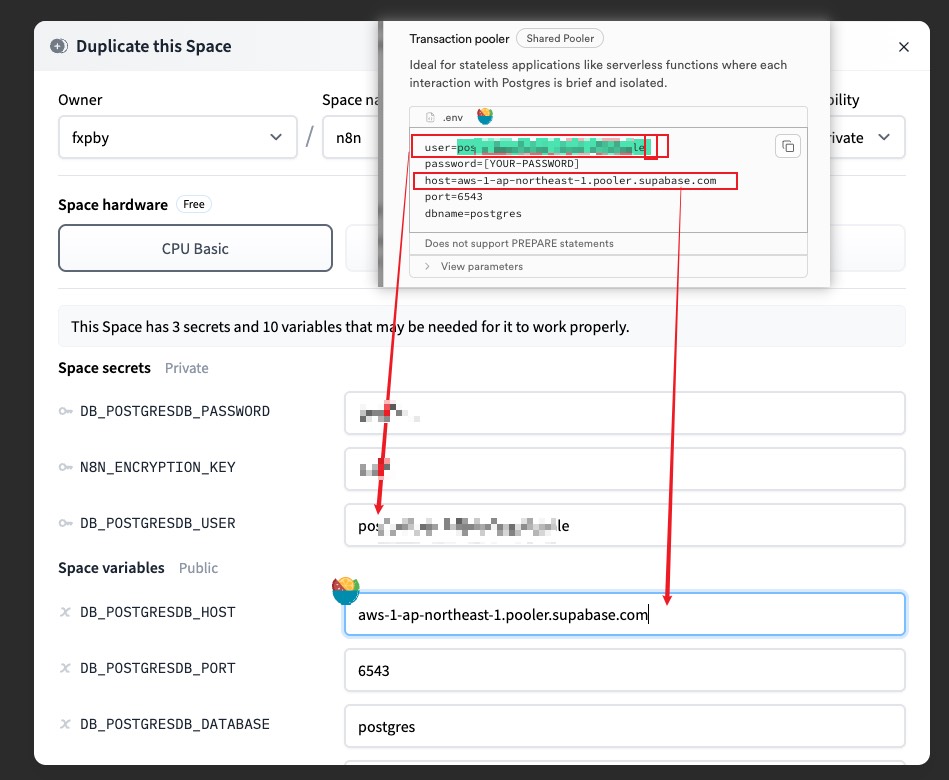Close the Duplicate this Space dialog
This screenshot has height=780, width=949.
coord(903,47)
